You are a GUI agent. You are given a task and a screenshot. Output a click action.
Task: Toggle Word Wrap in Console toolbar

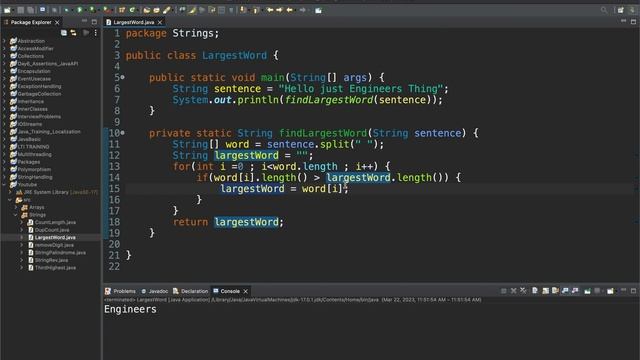point(555,291)
